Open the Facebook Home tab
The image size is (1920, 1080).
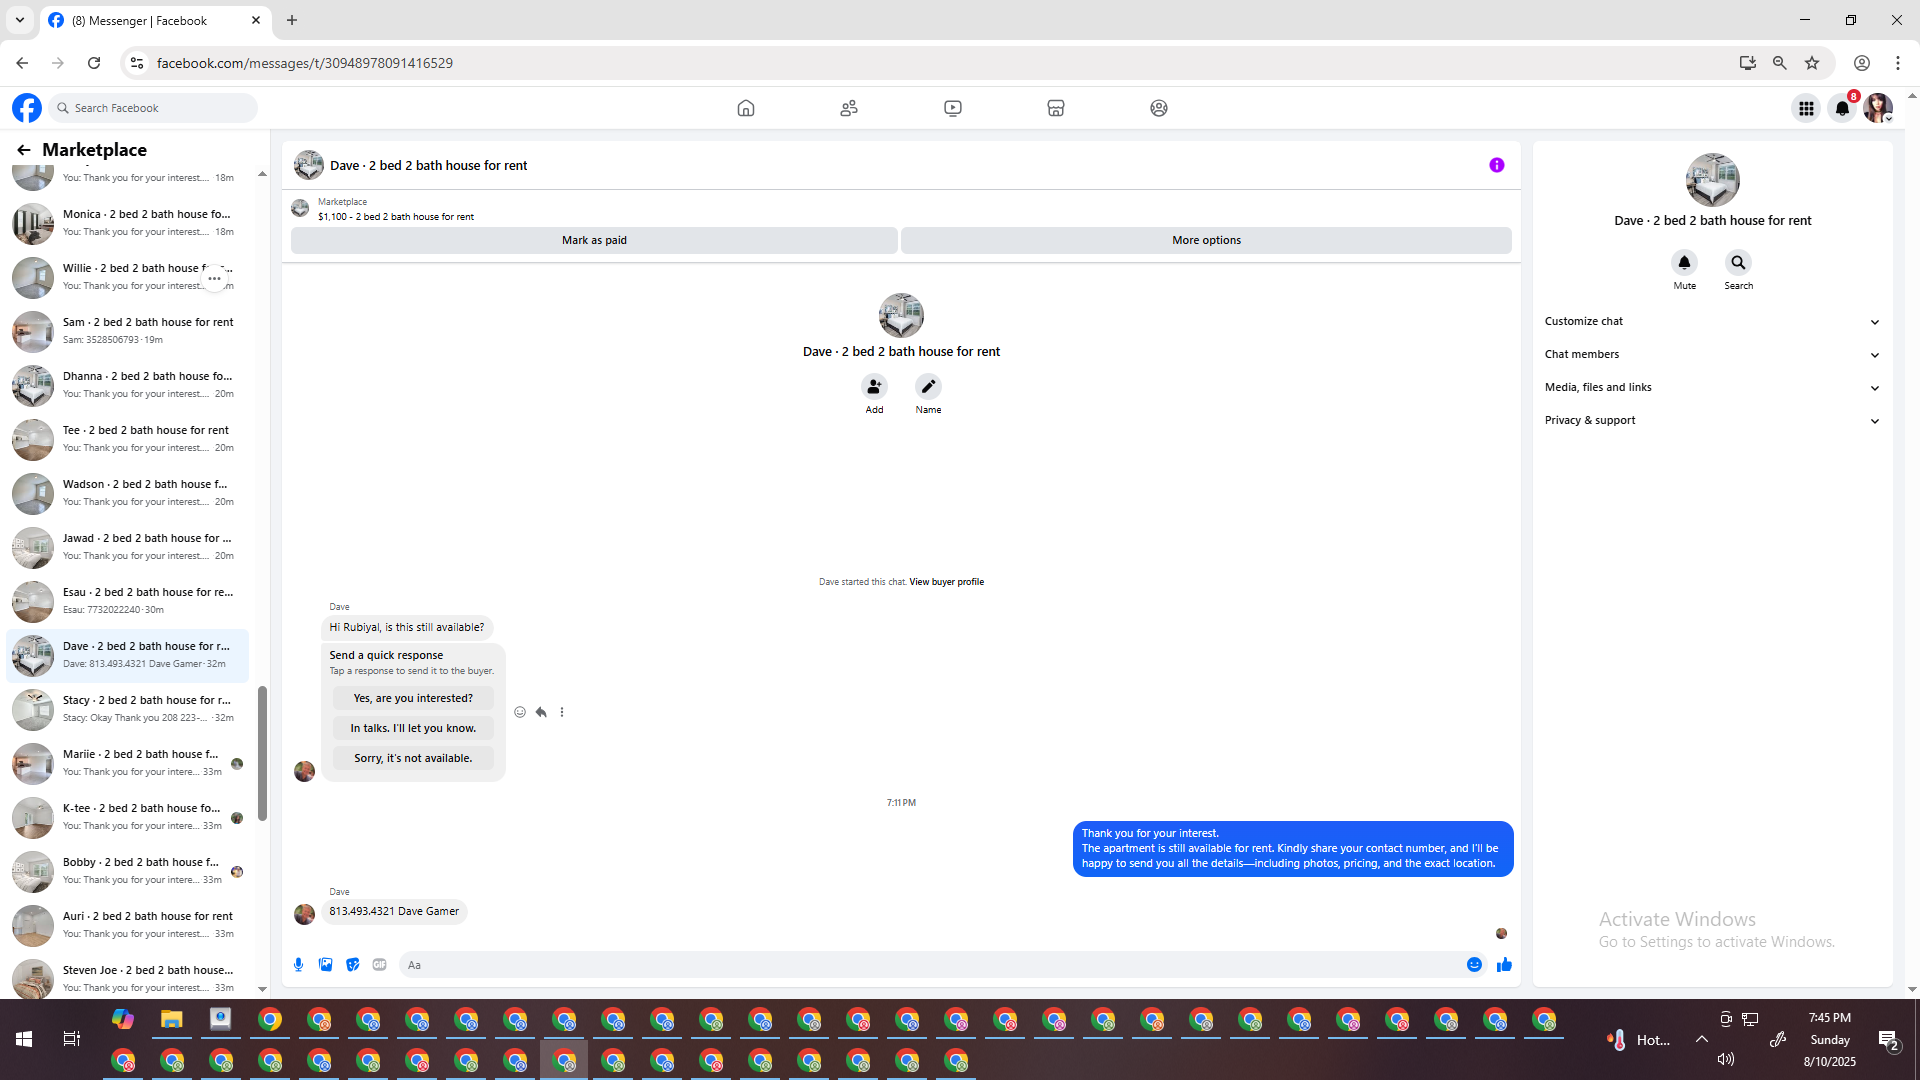point(745,108)
